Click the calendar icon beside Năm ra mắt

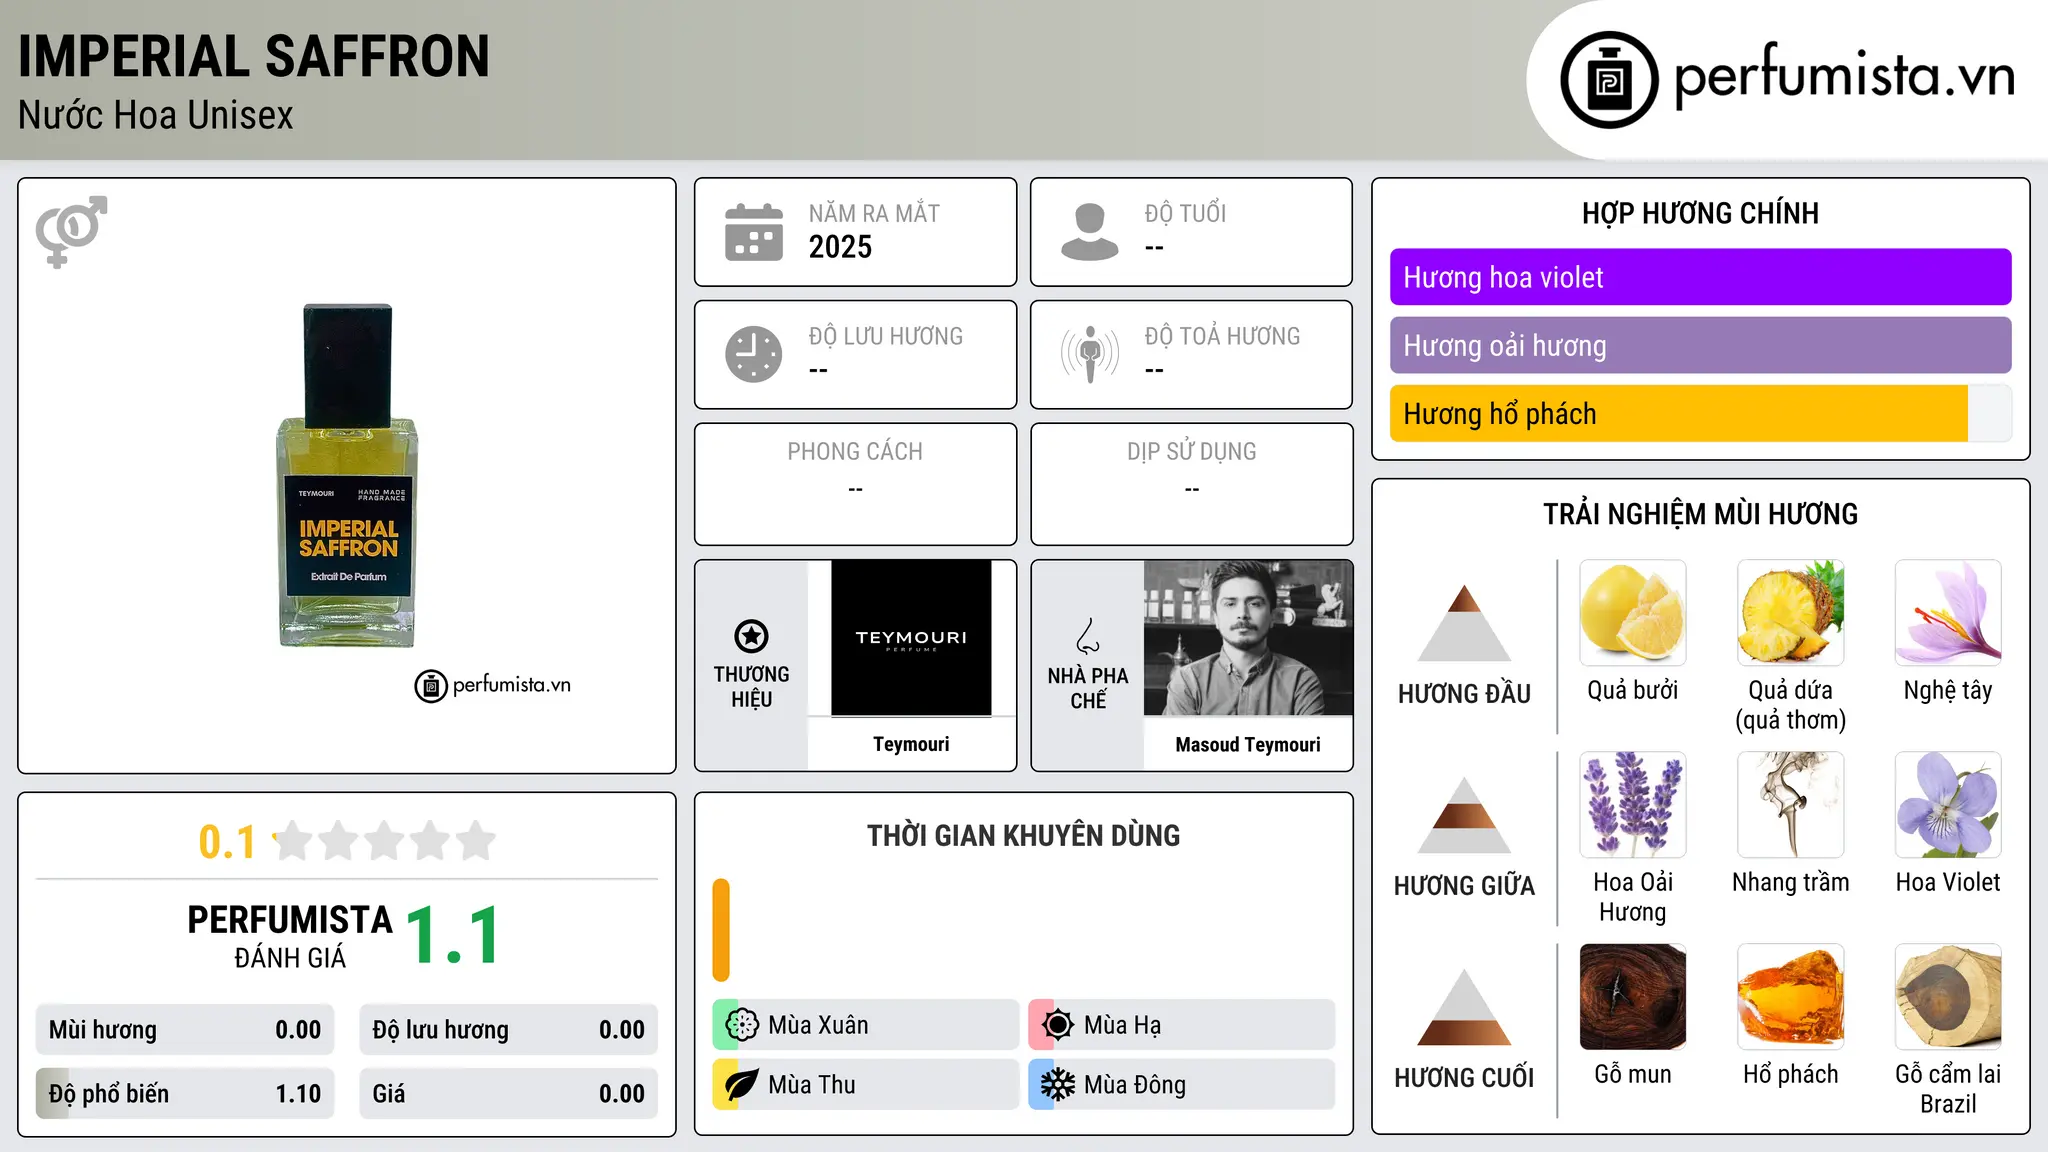754,232
